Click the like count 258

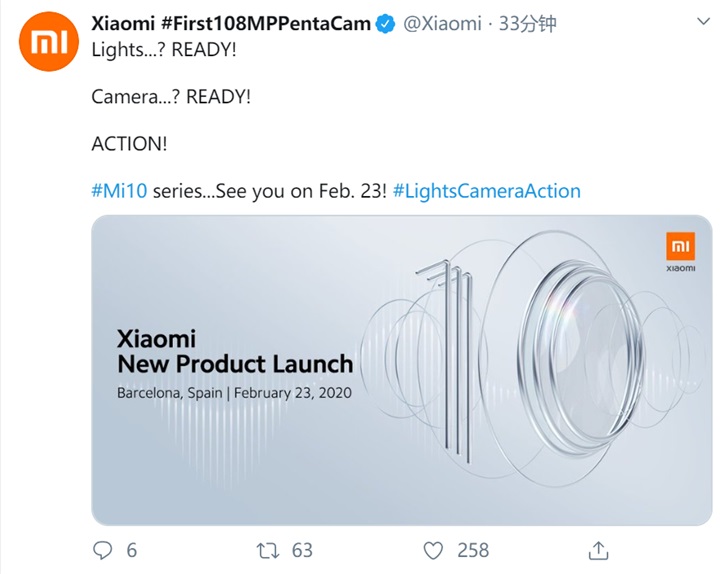[x=472, y=550]
